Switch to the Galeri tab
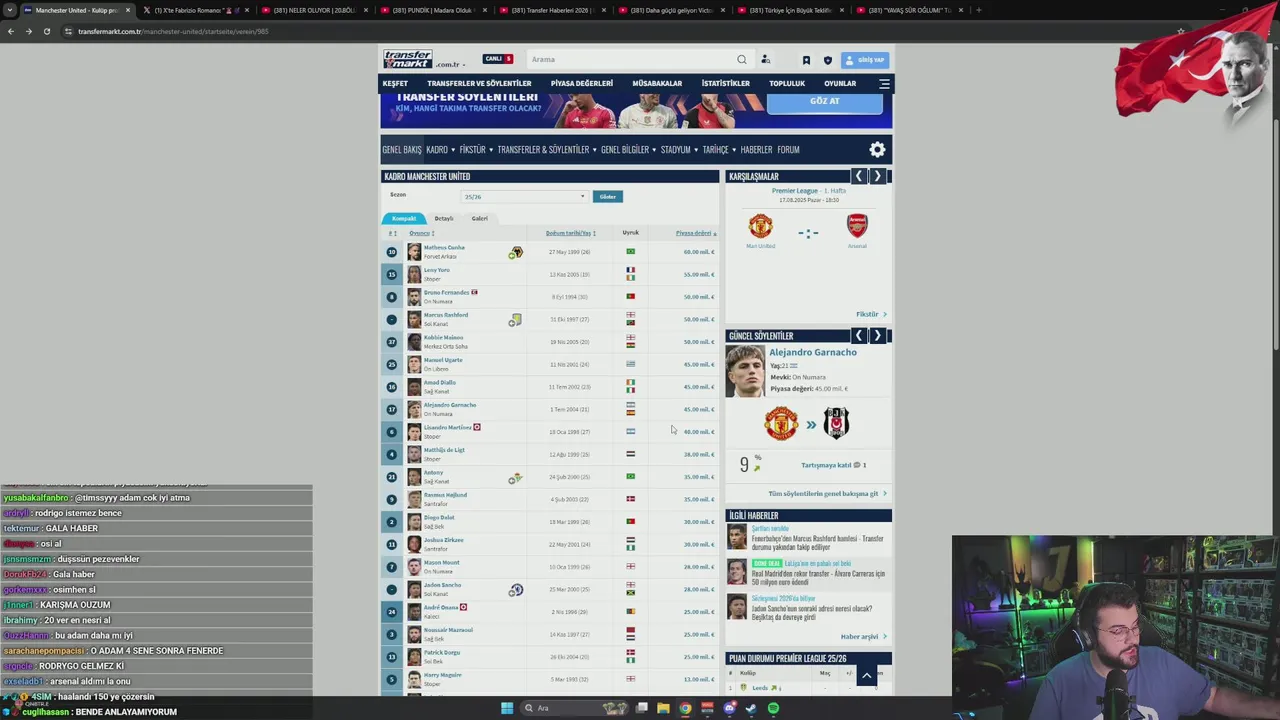The image size is (1280, 720). (x=480, y=218)
